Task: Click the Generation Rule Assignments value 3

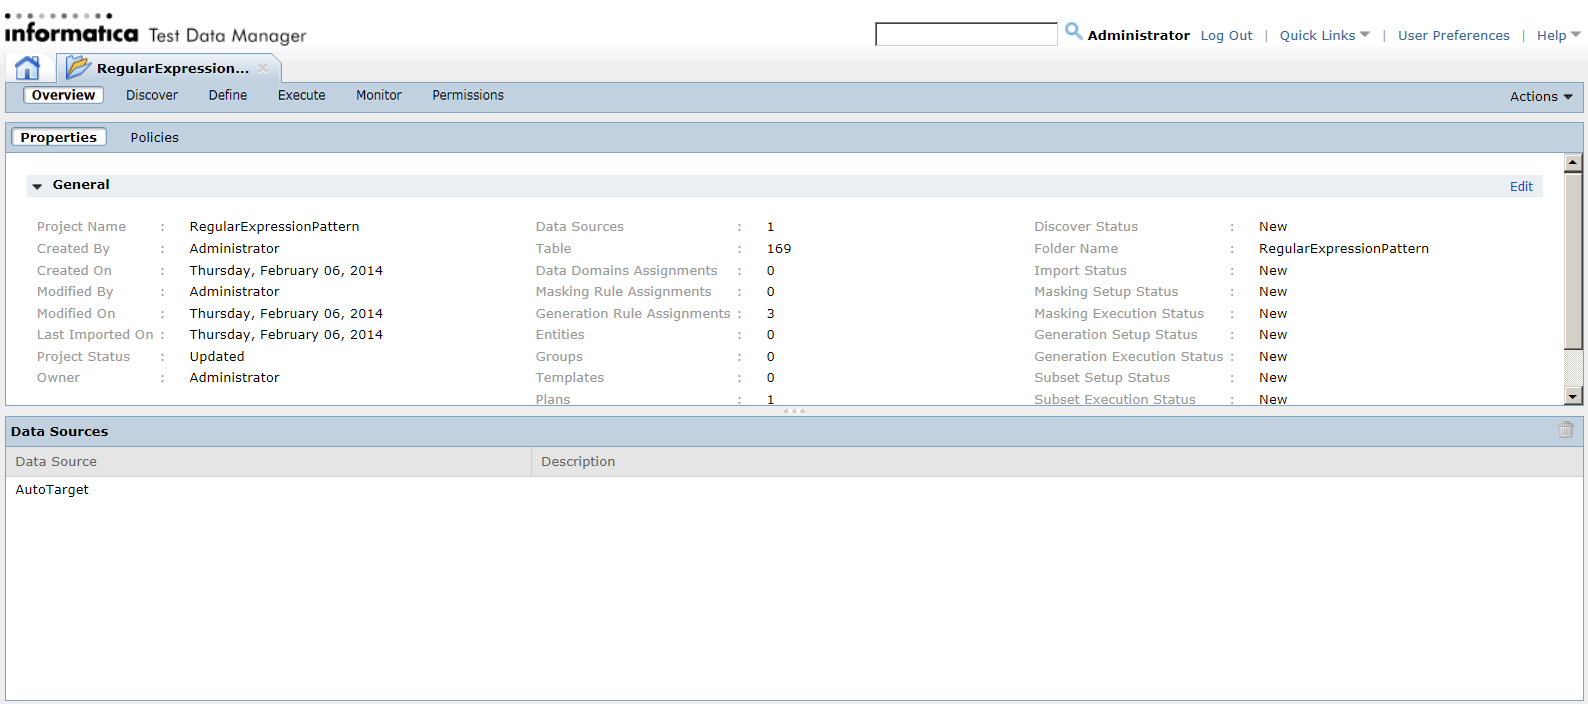Action: 771,314
